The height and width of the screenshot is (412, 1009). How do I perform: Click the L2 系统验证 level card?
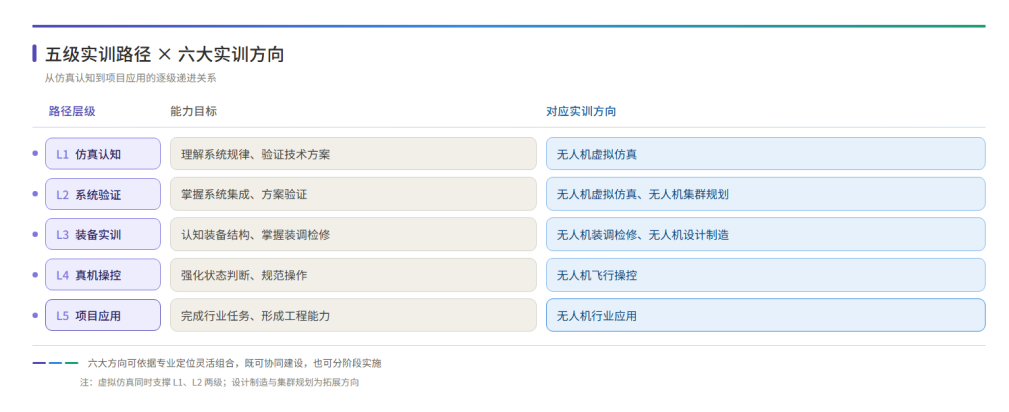pos(103,194)
